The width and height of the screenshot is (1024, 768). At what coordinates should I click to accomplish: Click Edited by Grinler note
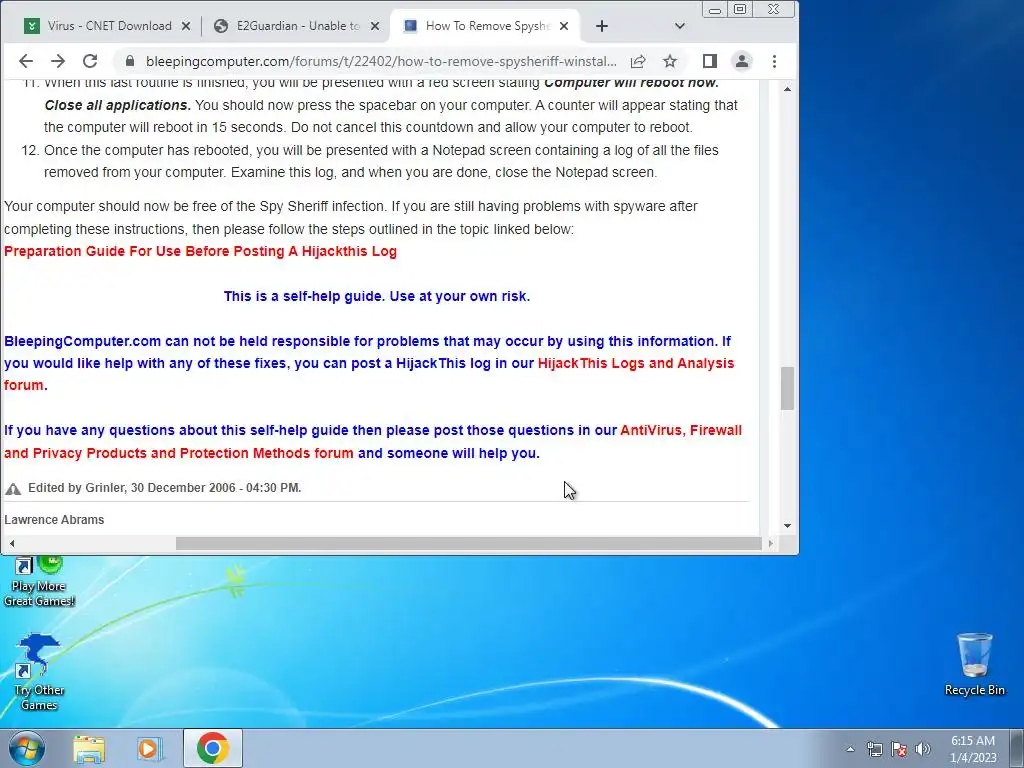click(x=165, y=488)
